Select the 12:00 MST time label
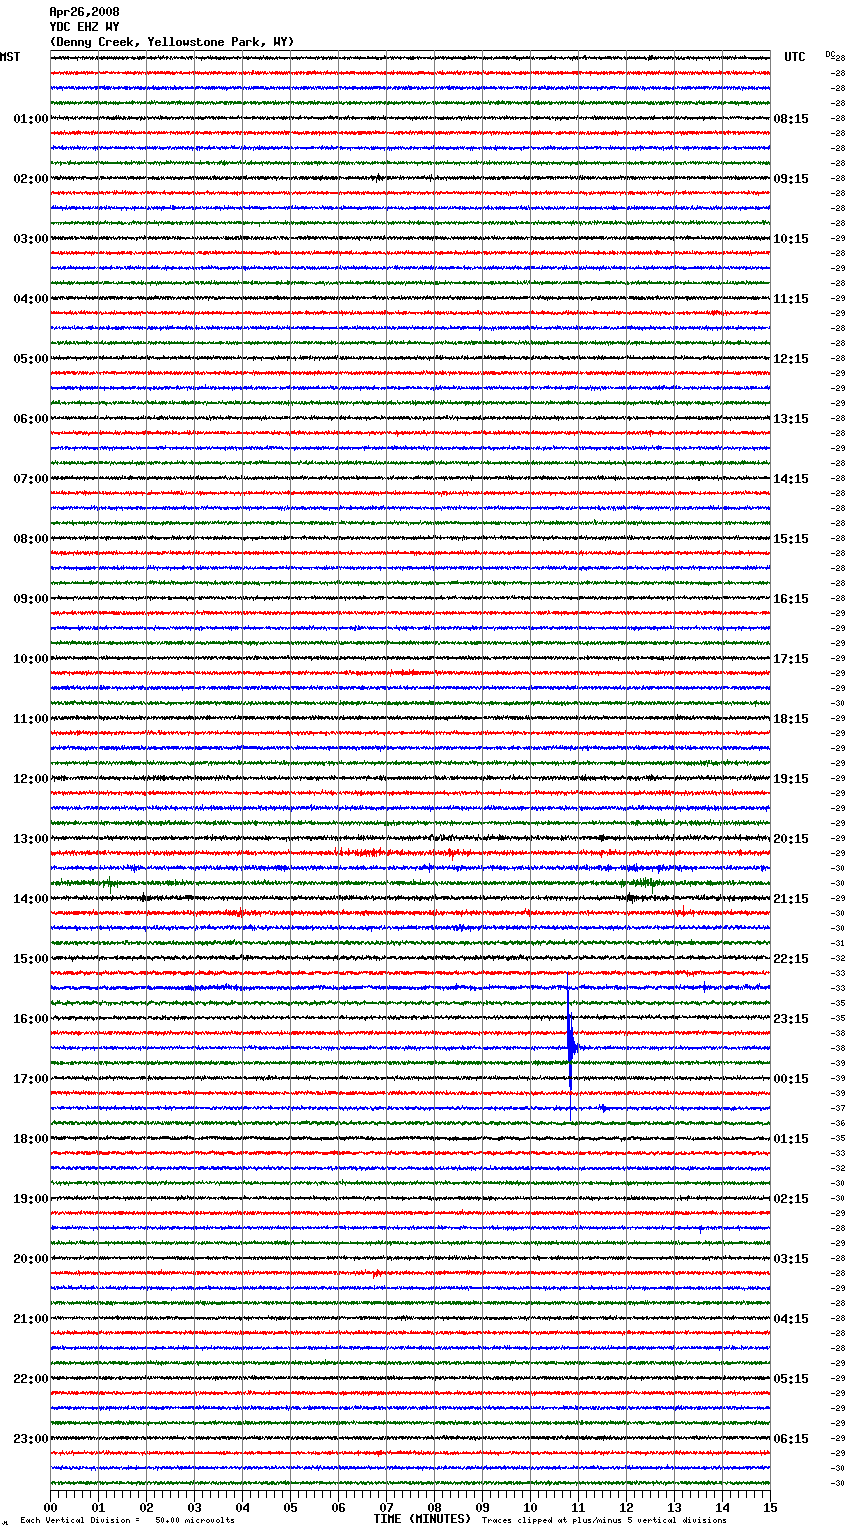Image resolution: width=850 pixels, height=1534 pixels. 31,779
